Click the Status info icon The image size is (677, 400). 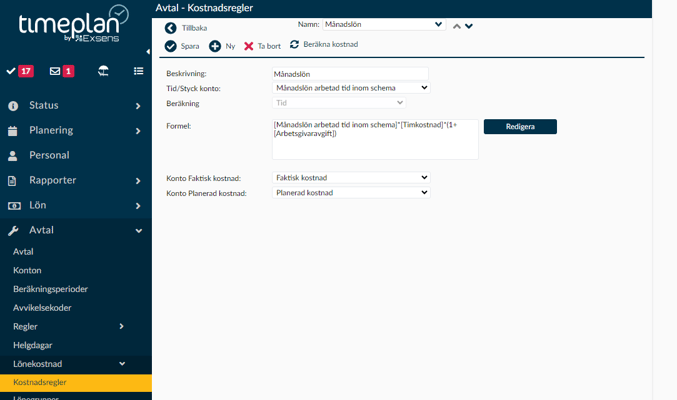(13, 106)
